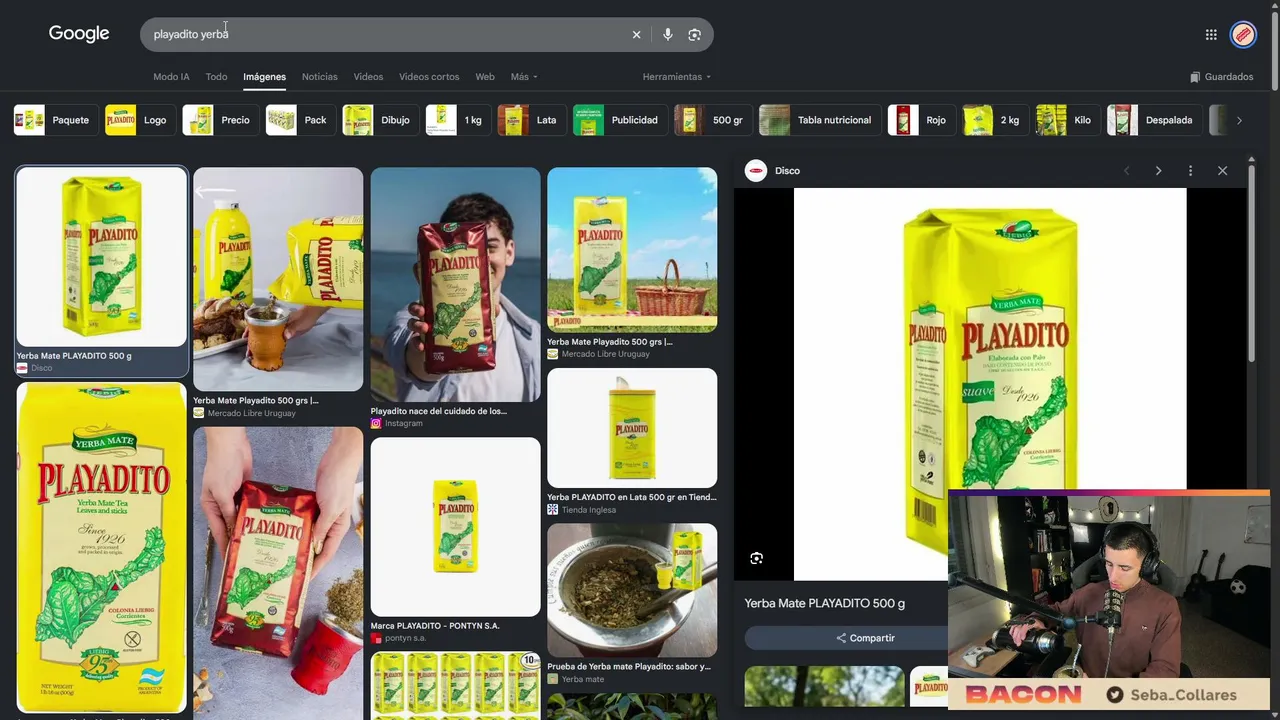Apply the Dibujo filter chip
1280x720 pixels.
(380, 120)
